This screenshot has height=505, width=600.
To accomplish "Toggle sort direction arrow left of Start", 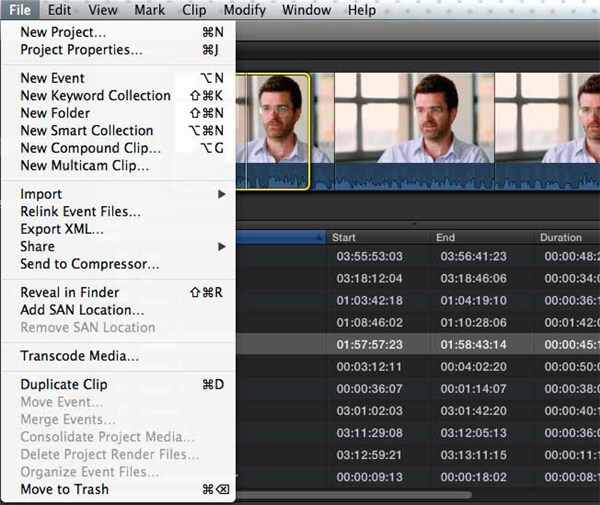I will pyautogui.click(x=320, y=237).
